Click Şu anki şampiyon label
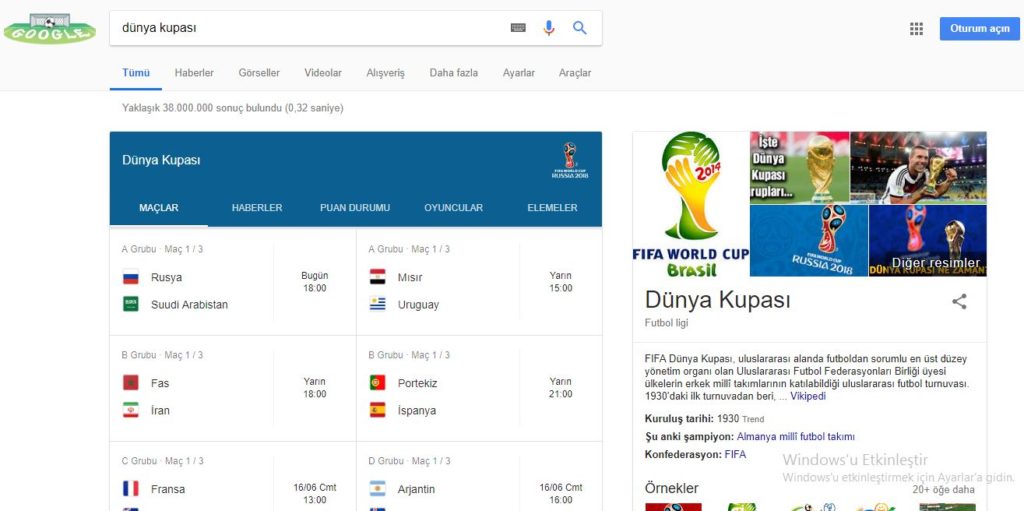The height and width of the screenshot is (511, 1024). tap(690, 437)
